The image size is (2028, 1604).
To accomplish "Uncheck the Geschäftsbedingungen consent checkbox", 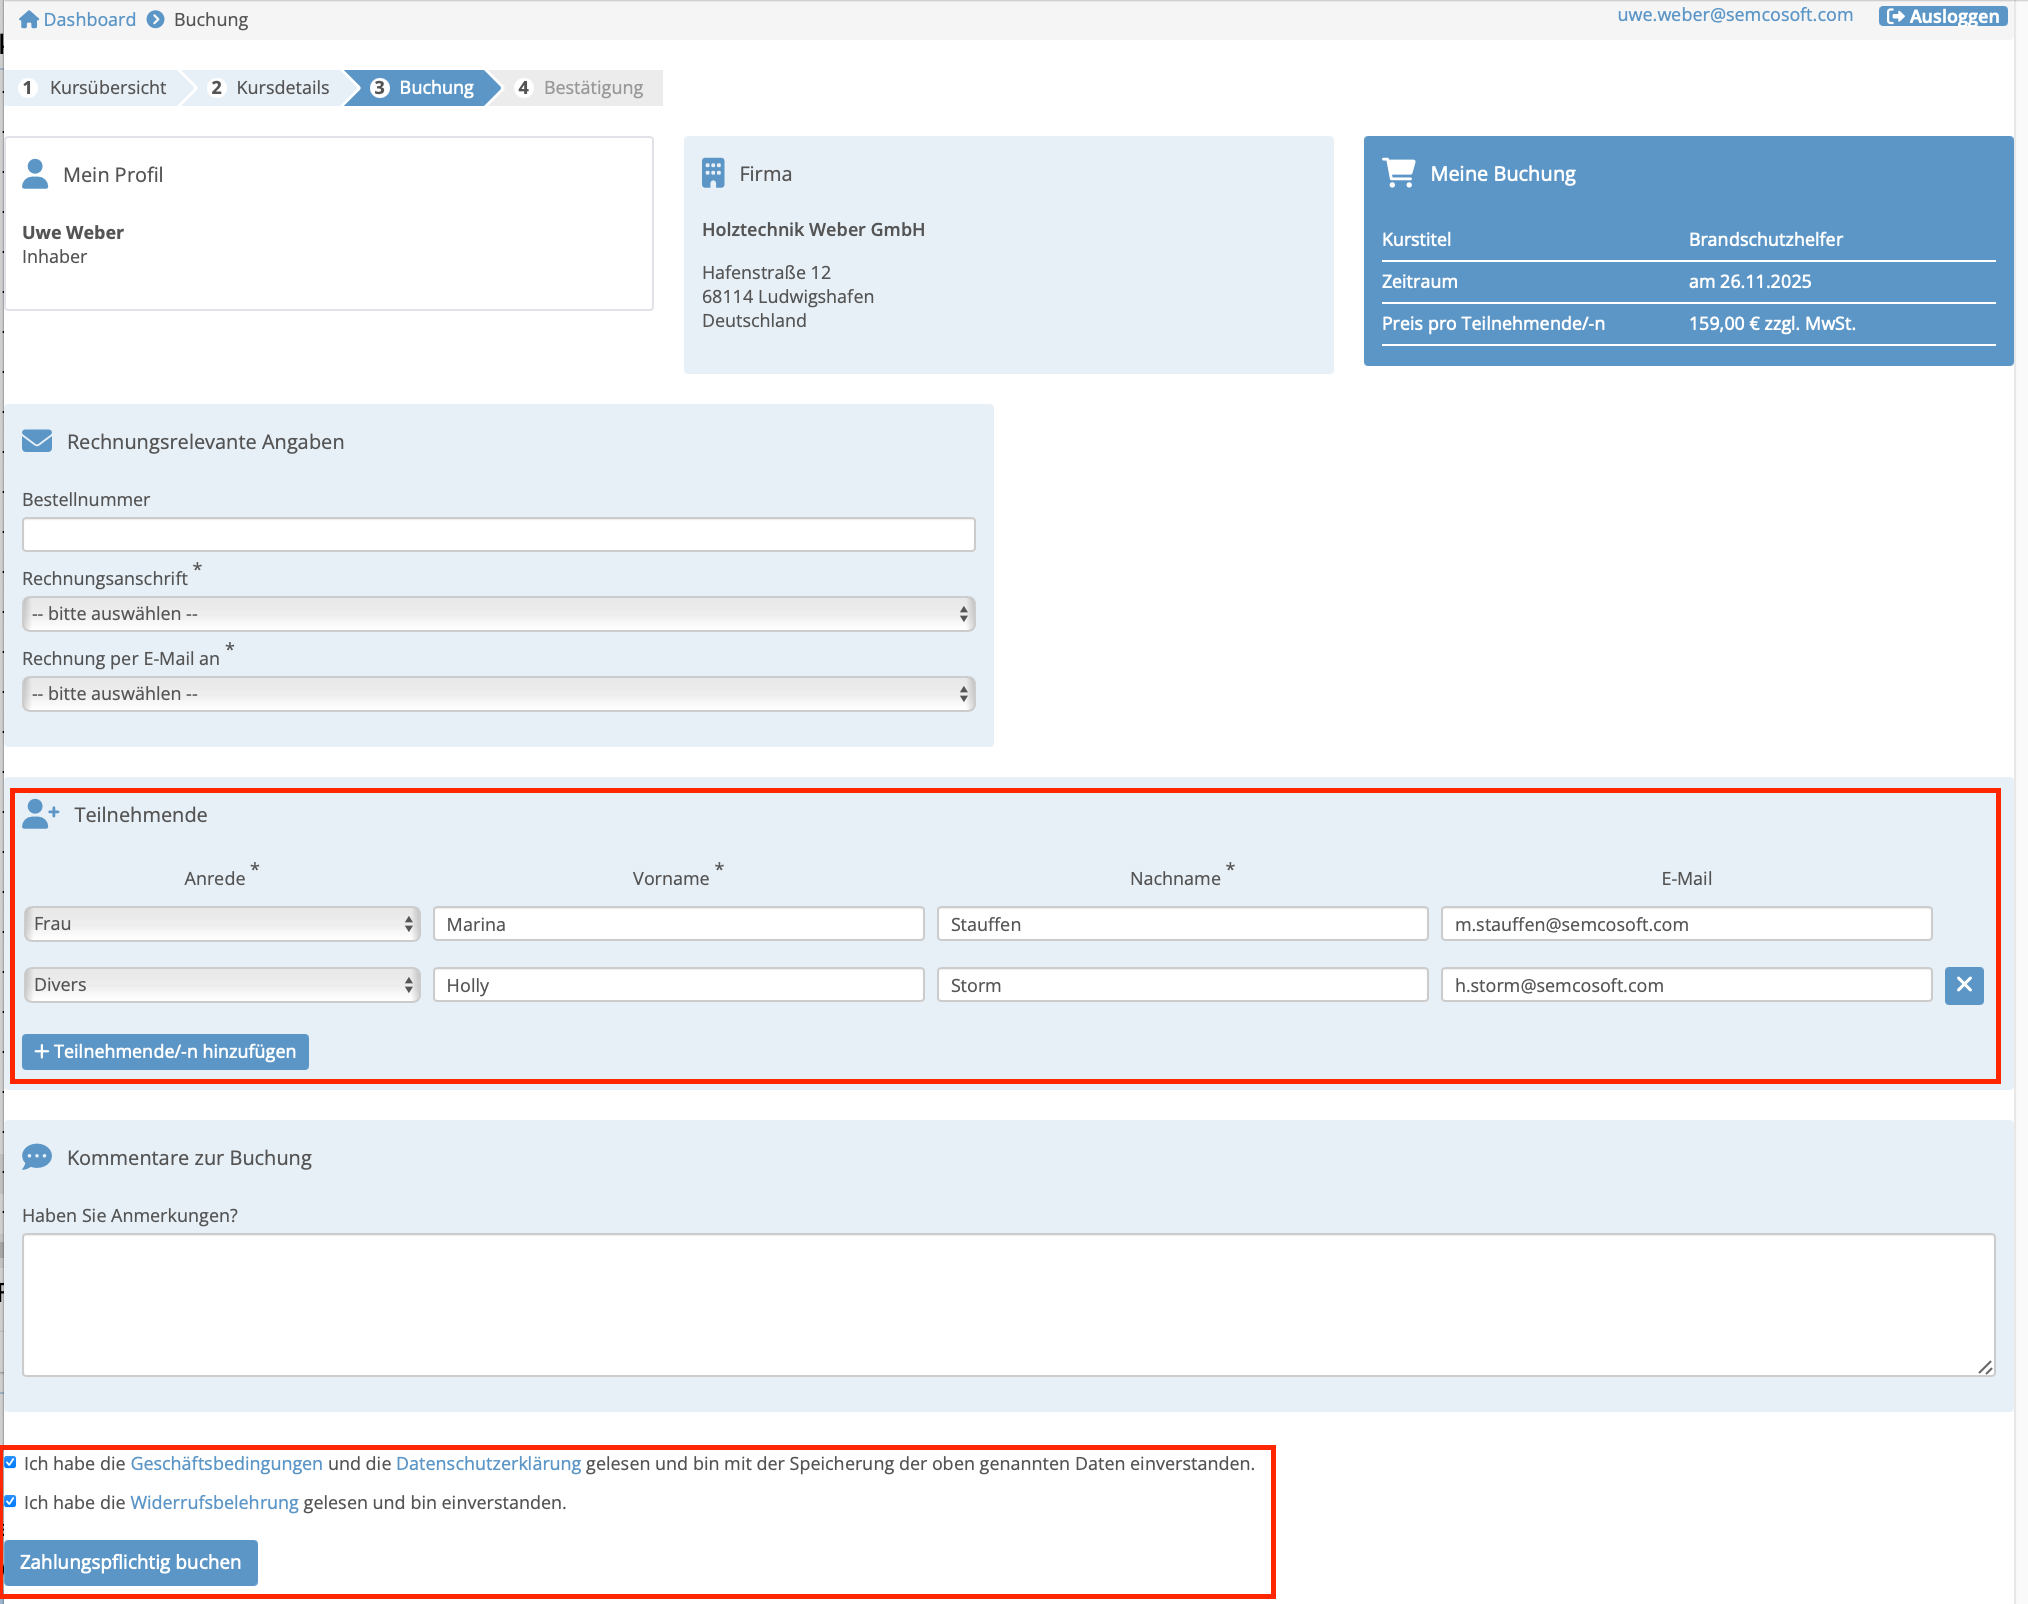I will [x=11, y=1462].
